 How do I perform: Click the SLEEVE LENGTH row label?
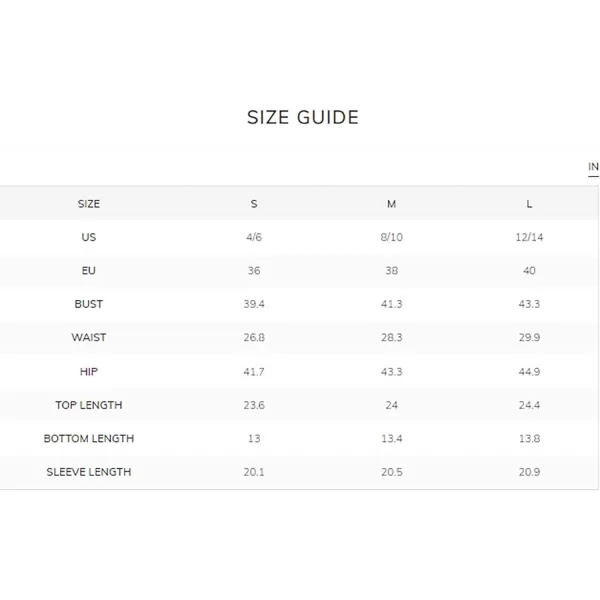pyautogui.click(x=89, y=472)
